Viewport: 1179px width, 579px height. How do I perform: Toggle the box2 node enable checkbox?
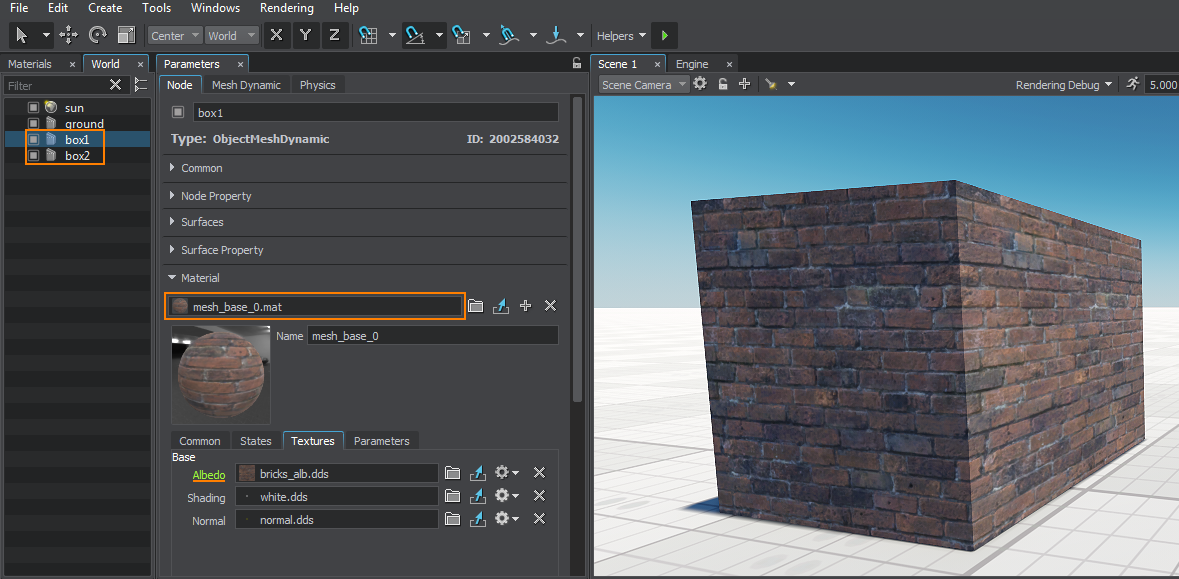33,156
